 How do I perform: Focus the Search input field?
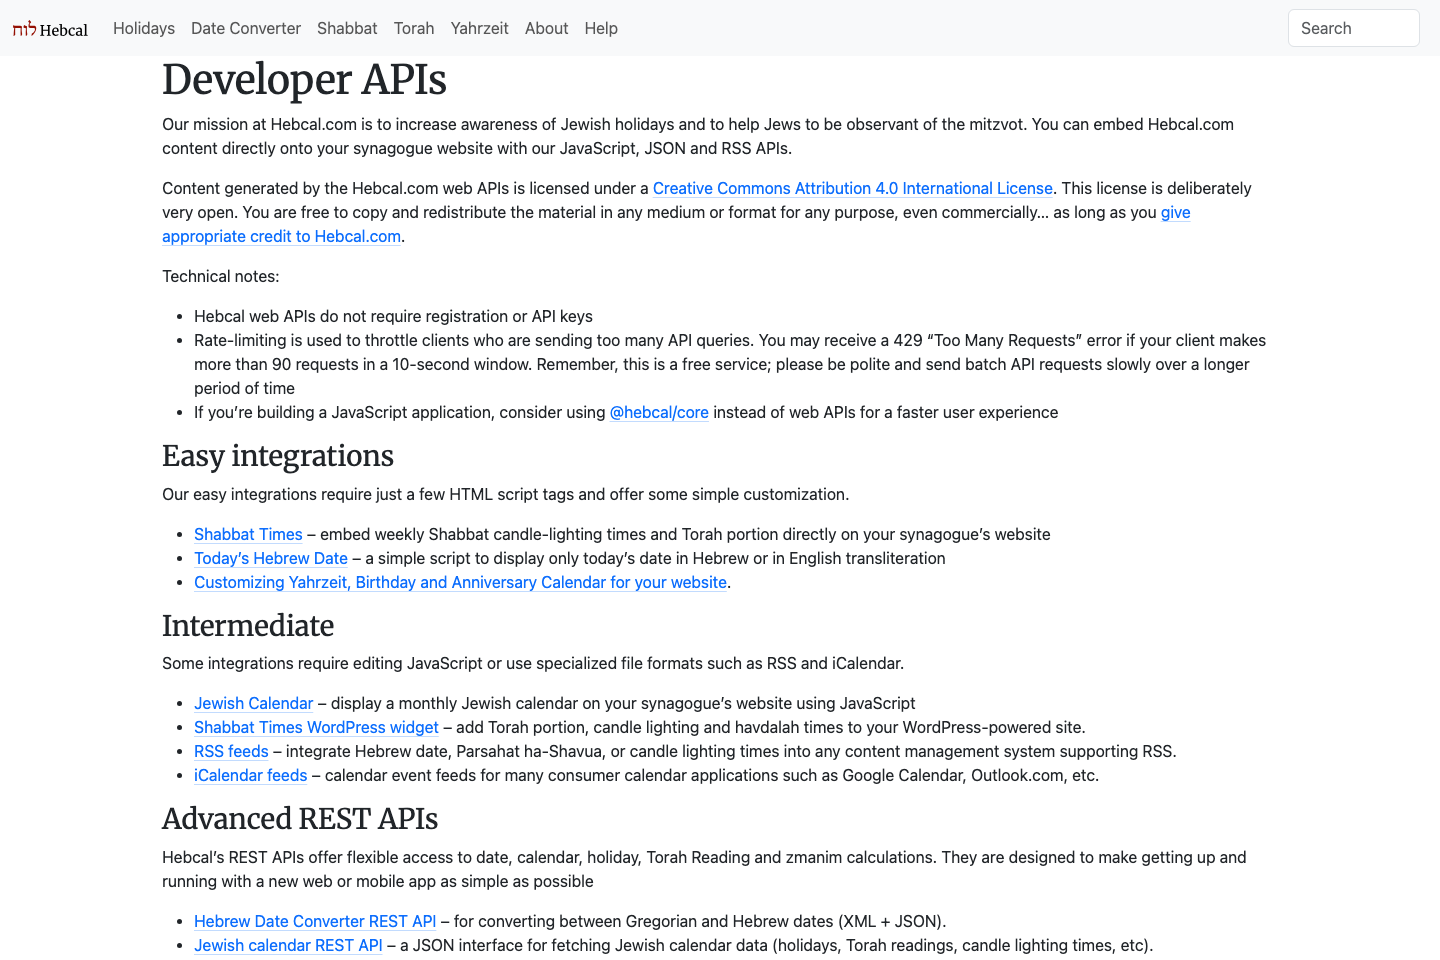[x=1353, y=28]
